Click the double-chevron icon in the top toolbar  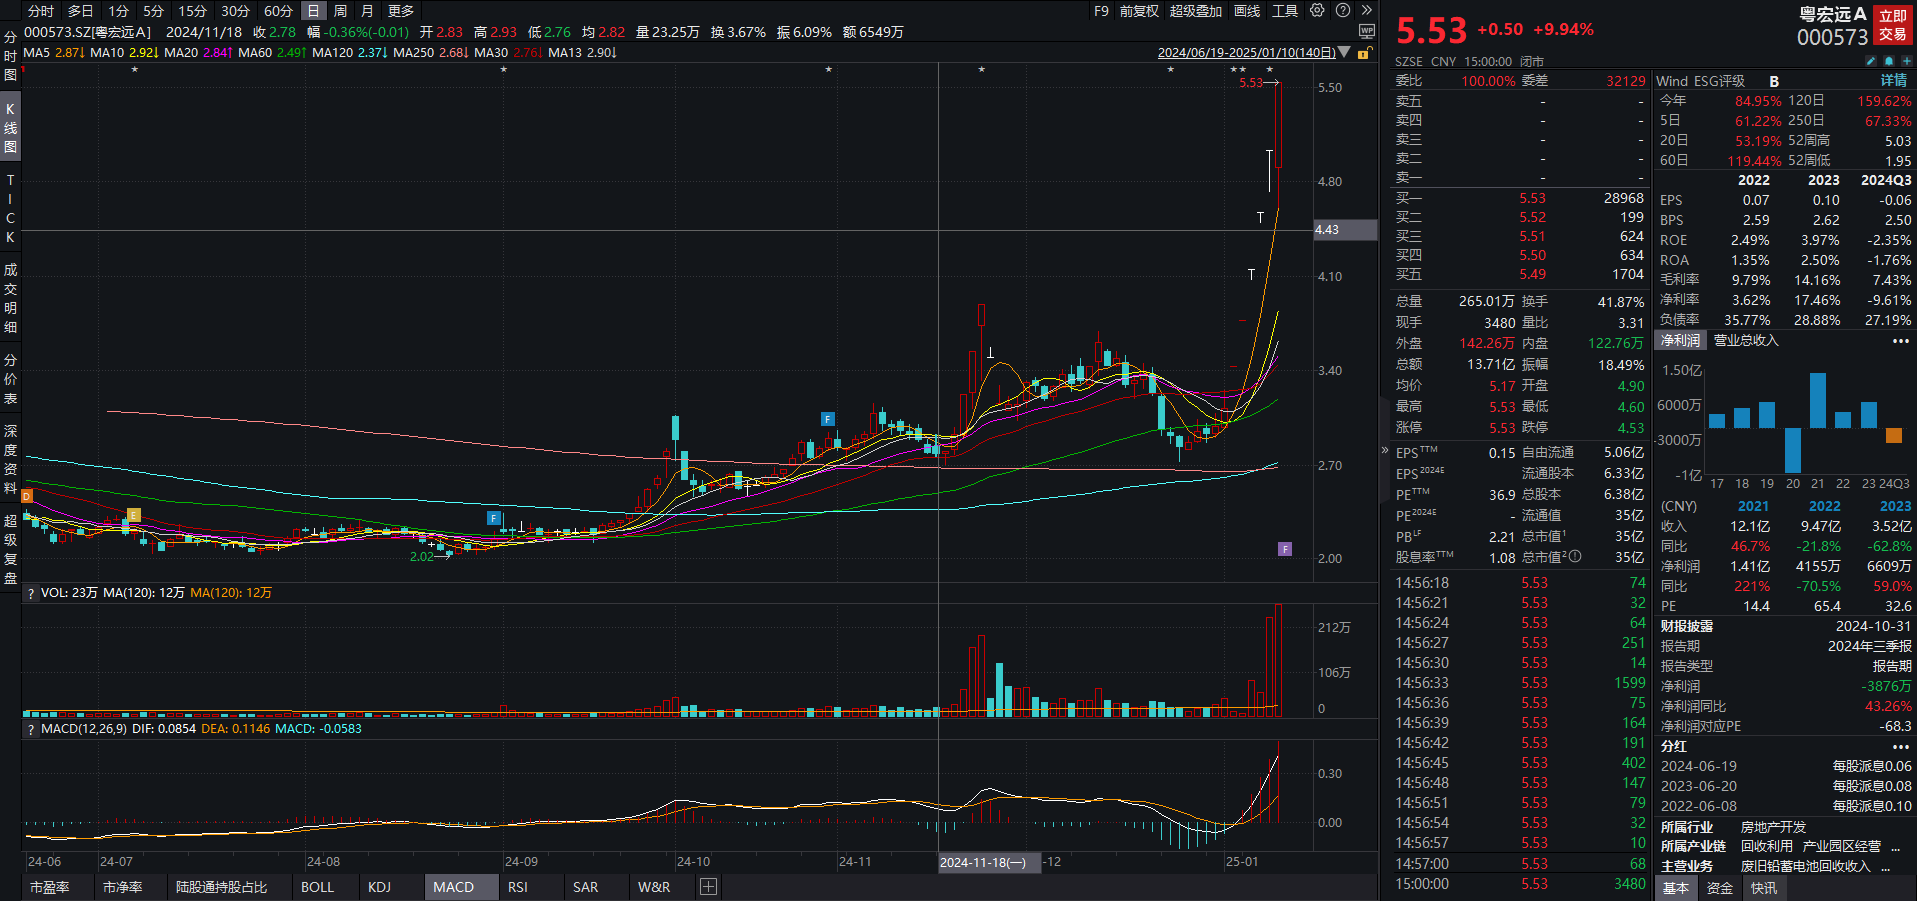[1366, 10]
